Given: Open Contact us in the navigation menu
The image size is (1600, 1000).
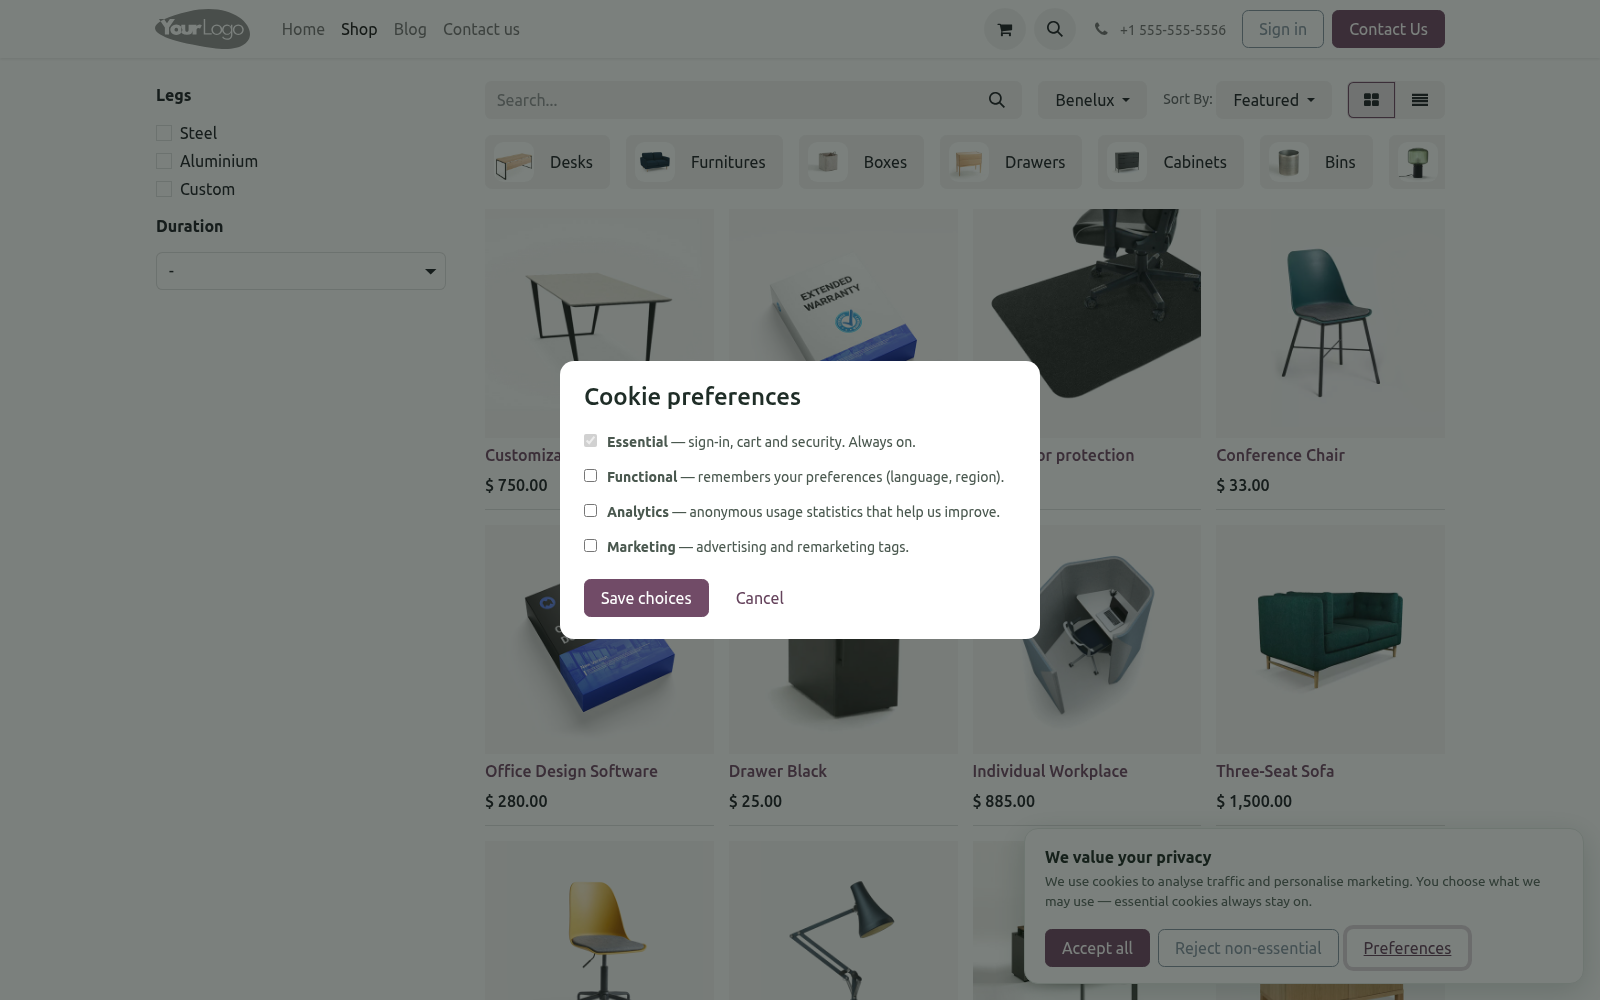Looking at the screenshot, I should 481,29.
